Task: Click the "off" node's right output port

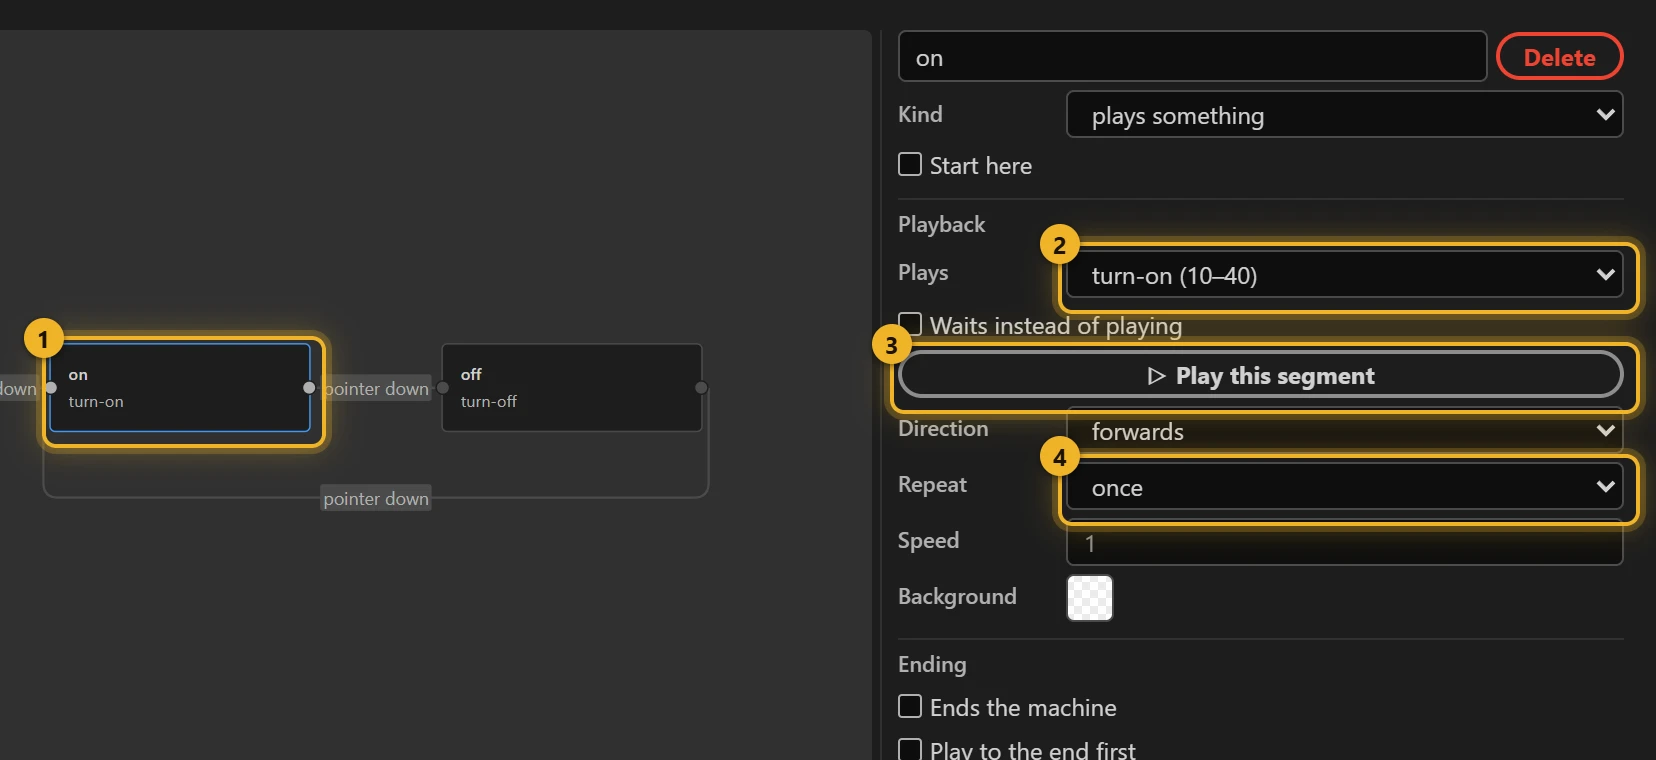Action: click(701, 388)
